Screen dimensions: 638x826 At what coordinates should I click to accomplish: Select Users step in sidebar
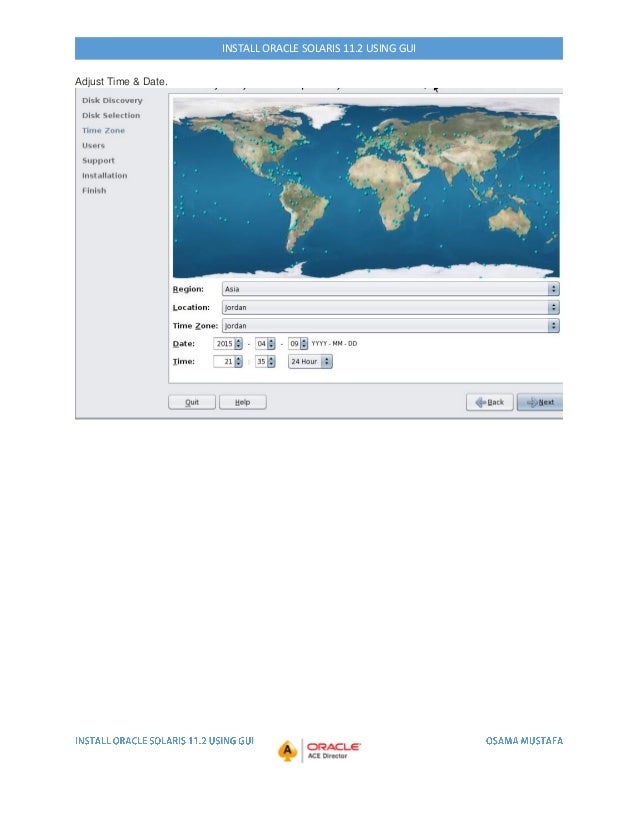click(93, 145)
